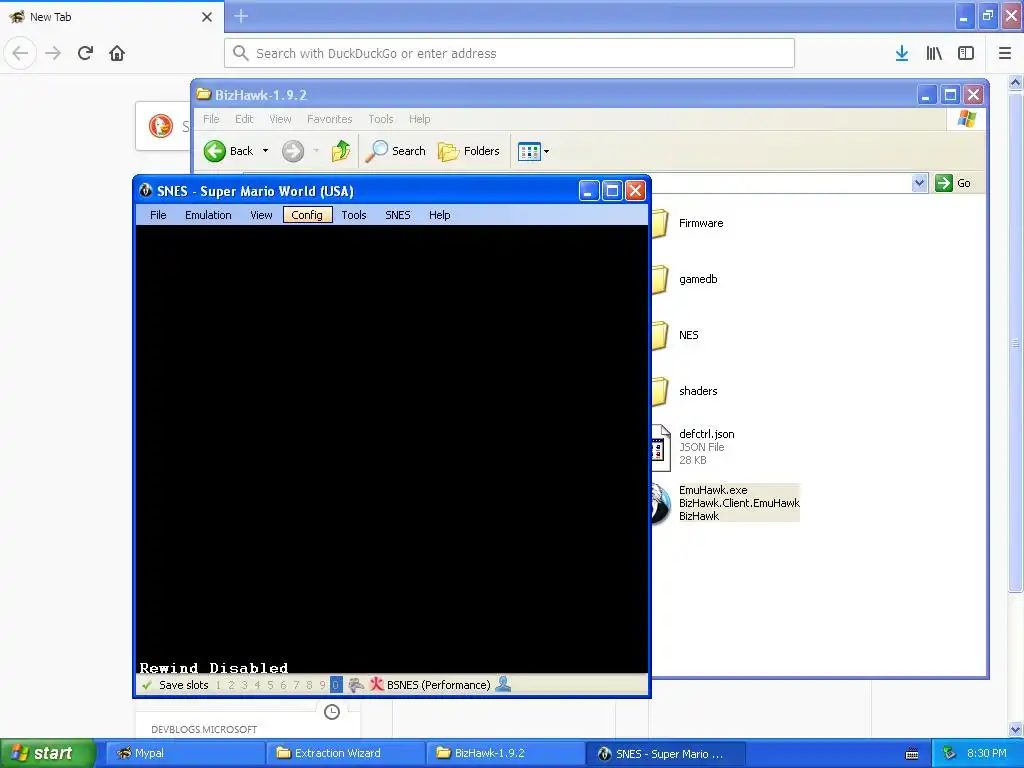Open the Back history dropdown arrow
Screen dimensions: 1024x768
click(265, 151)
